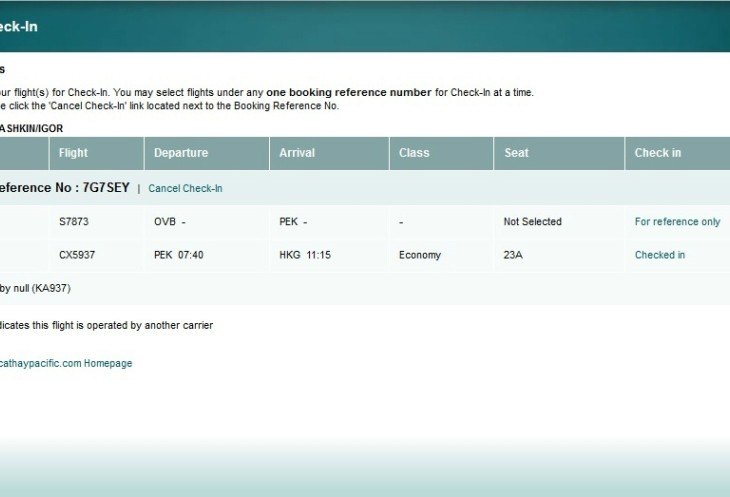
Task: Click the 'one booking reference number' bold text
Action: 349,92
